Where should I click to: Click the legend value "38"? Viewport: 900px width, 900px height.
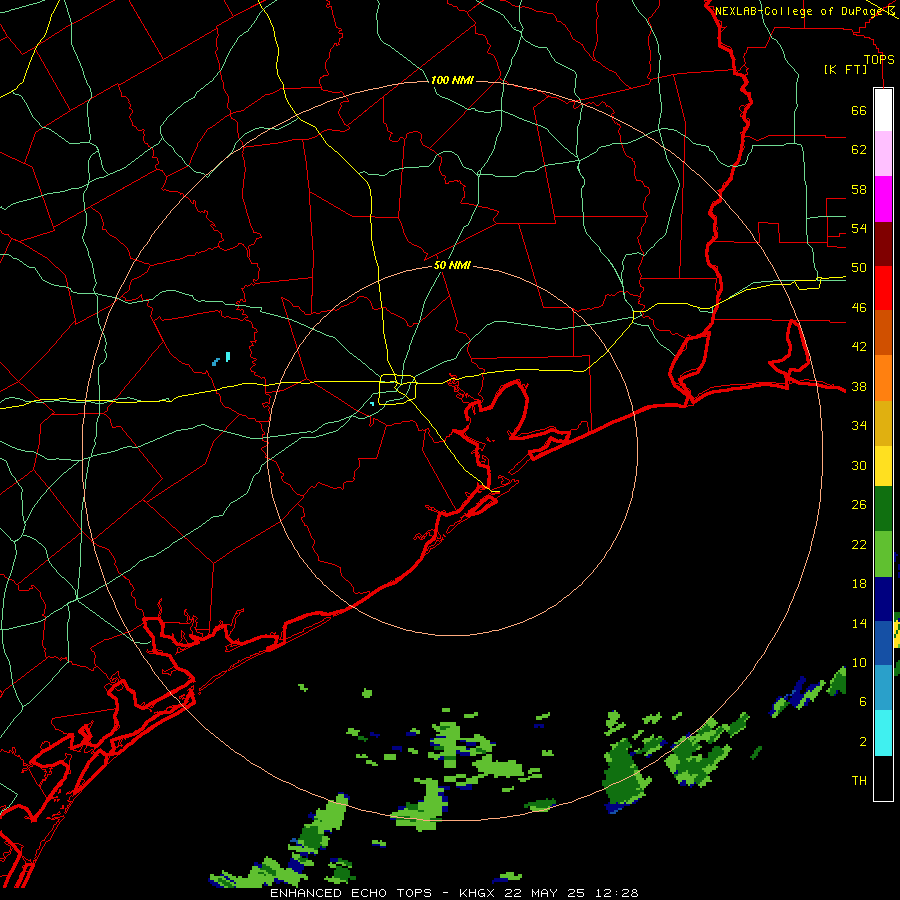[859, 387]
